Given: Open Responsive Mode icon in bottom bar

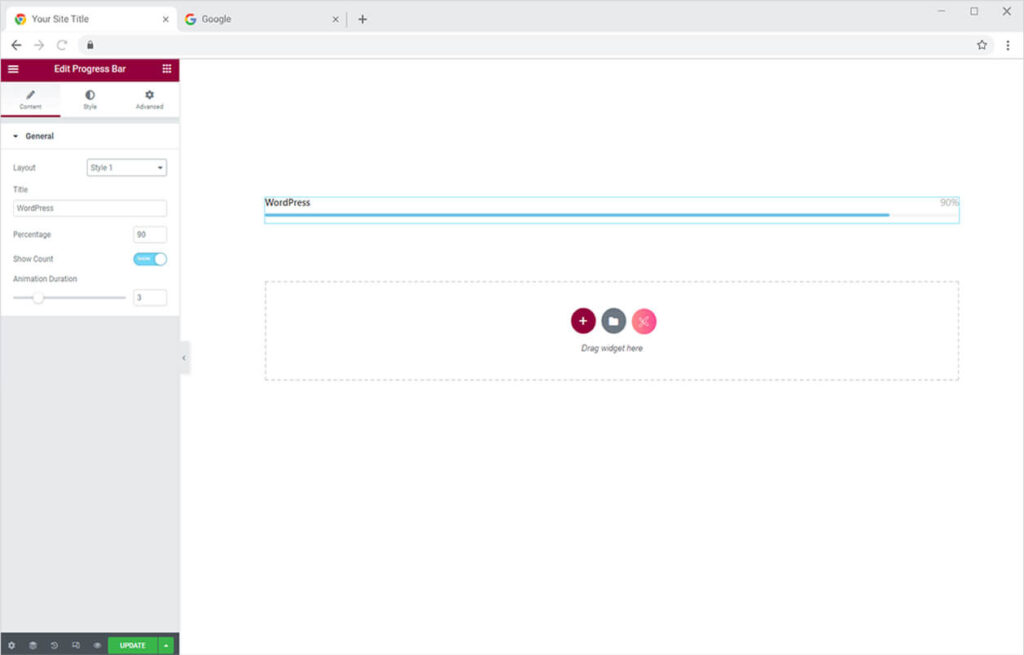Looking at the screenshot, I should (76, 645).
